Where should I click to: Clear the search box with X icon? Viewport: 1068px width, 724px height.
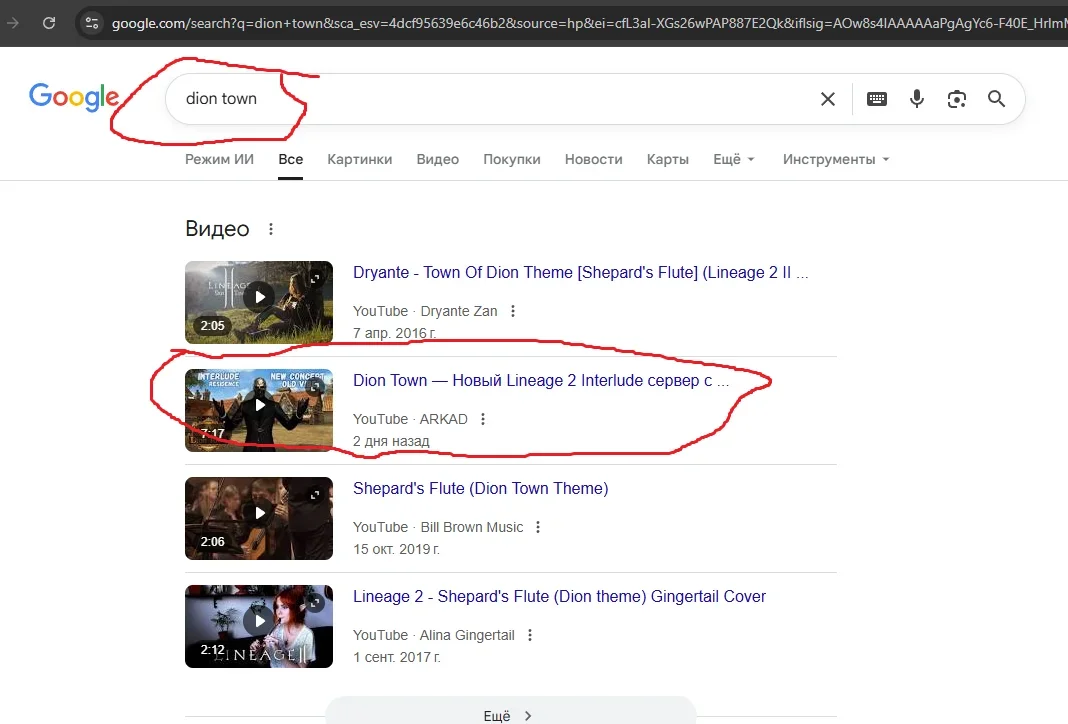(x=827, y=99)
